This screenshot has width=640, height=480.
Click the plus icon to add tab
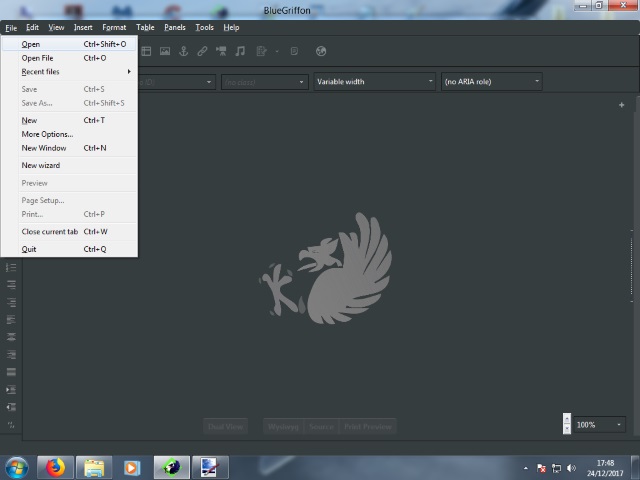tap(621, 105)
